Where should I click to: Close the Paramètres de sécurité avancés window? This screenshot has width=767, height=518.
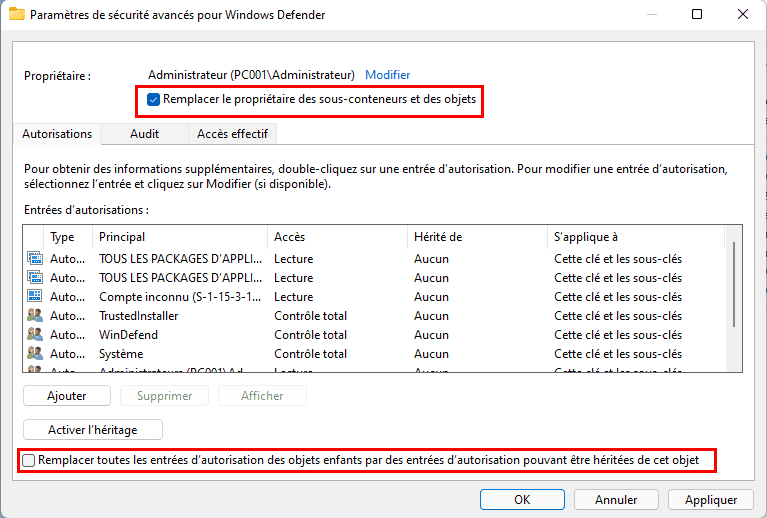coord(743,14)
